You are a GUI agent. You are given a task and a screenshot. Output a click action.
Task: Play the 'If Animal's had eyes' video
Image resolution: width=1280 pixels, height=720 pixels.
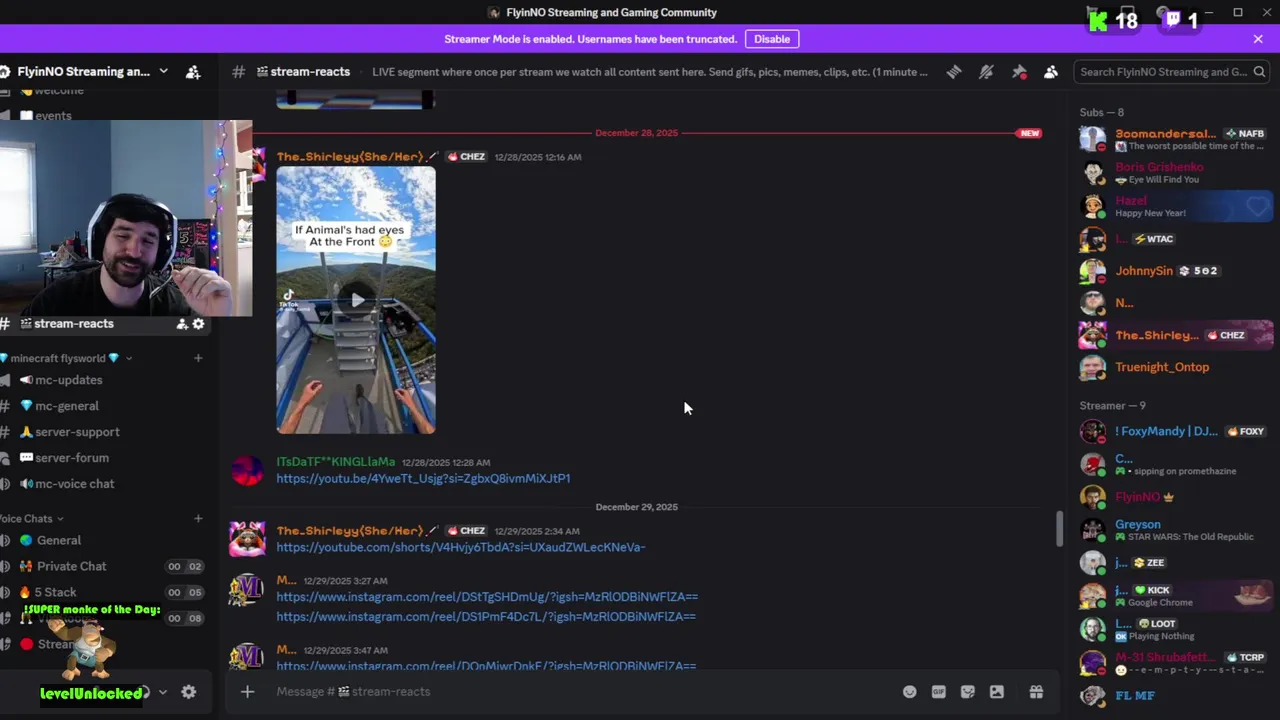coord(356,300)
